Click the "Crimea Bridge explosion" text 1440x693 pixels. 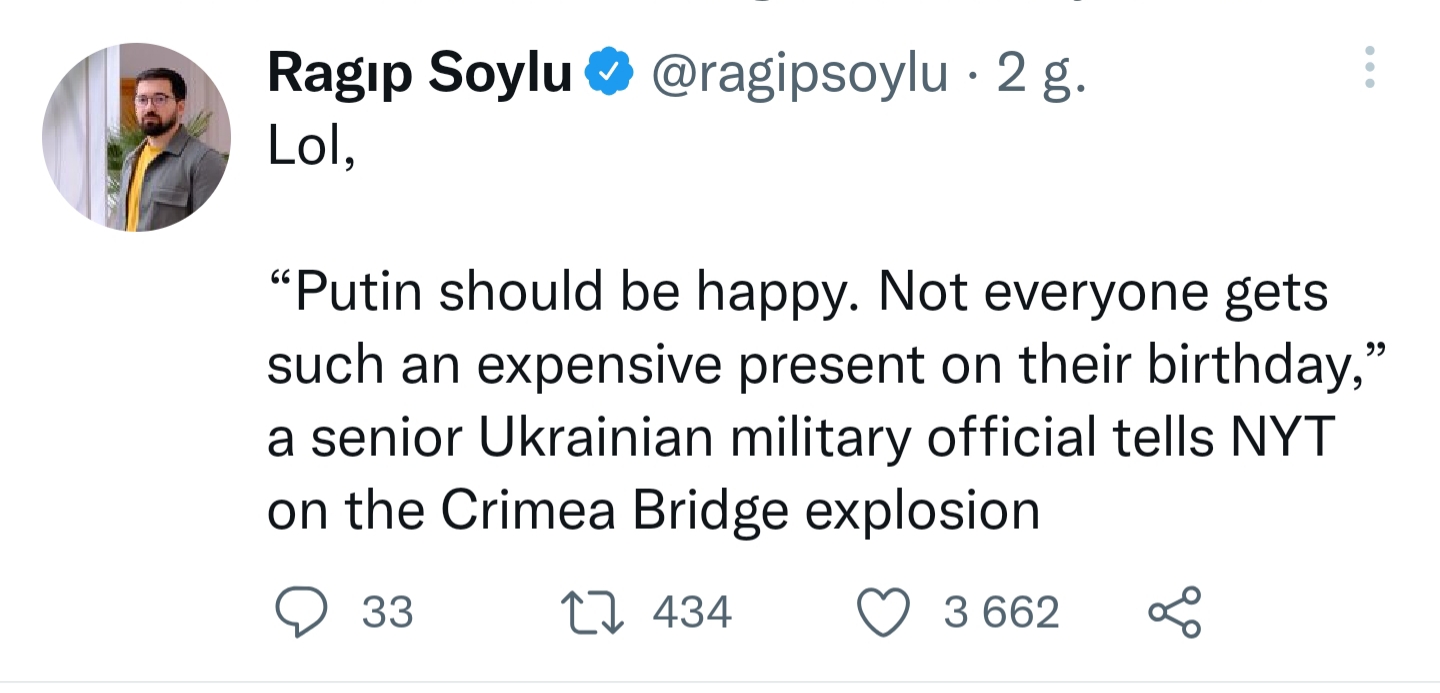740,512
